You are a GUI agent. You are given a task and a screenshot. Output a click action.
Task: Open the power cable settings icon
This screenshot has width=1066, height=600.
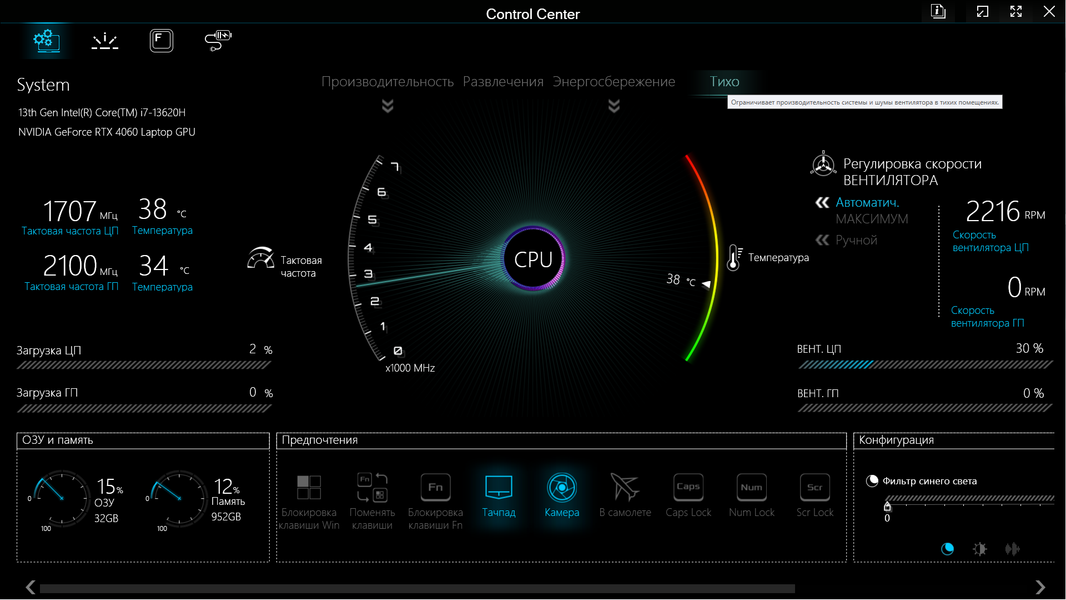click(x=218, y=41)
